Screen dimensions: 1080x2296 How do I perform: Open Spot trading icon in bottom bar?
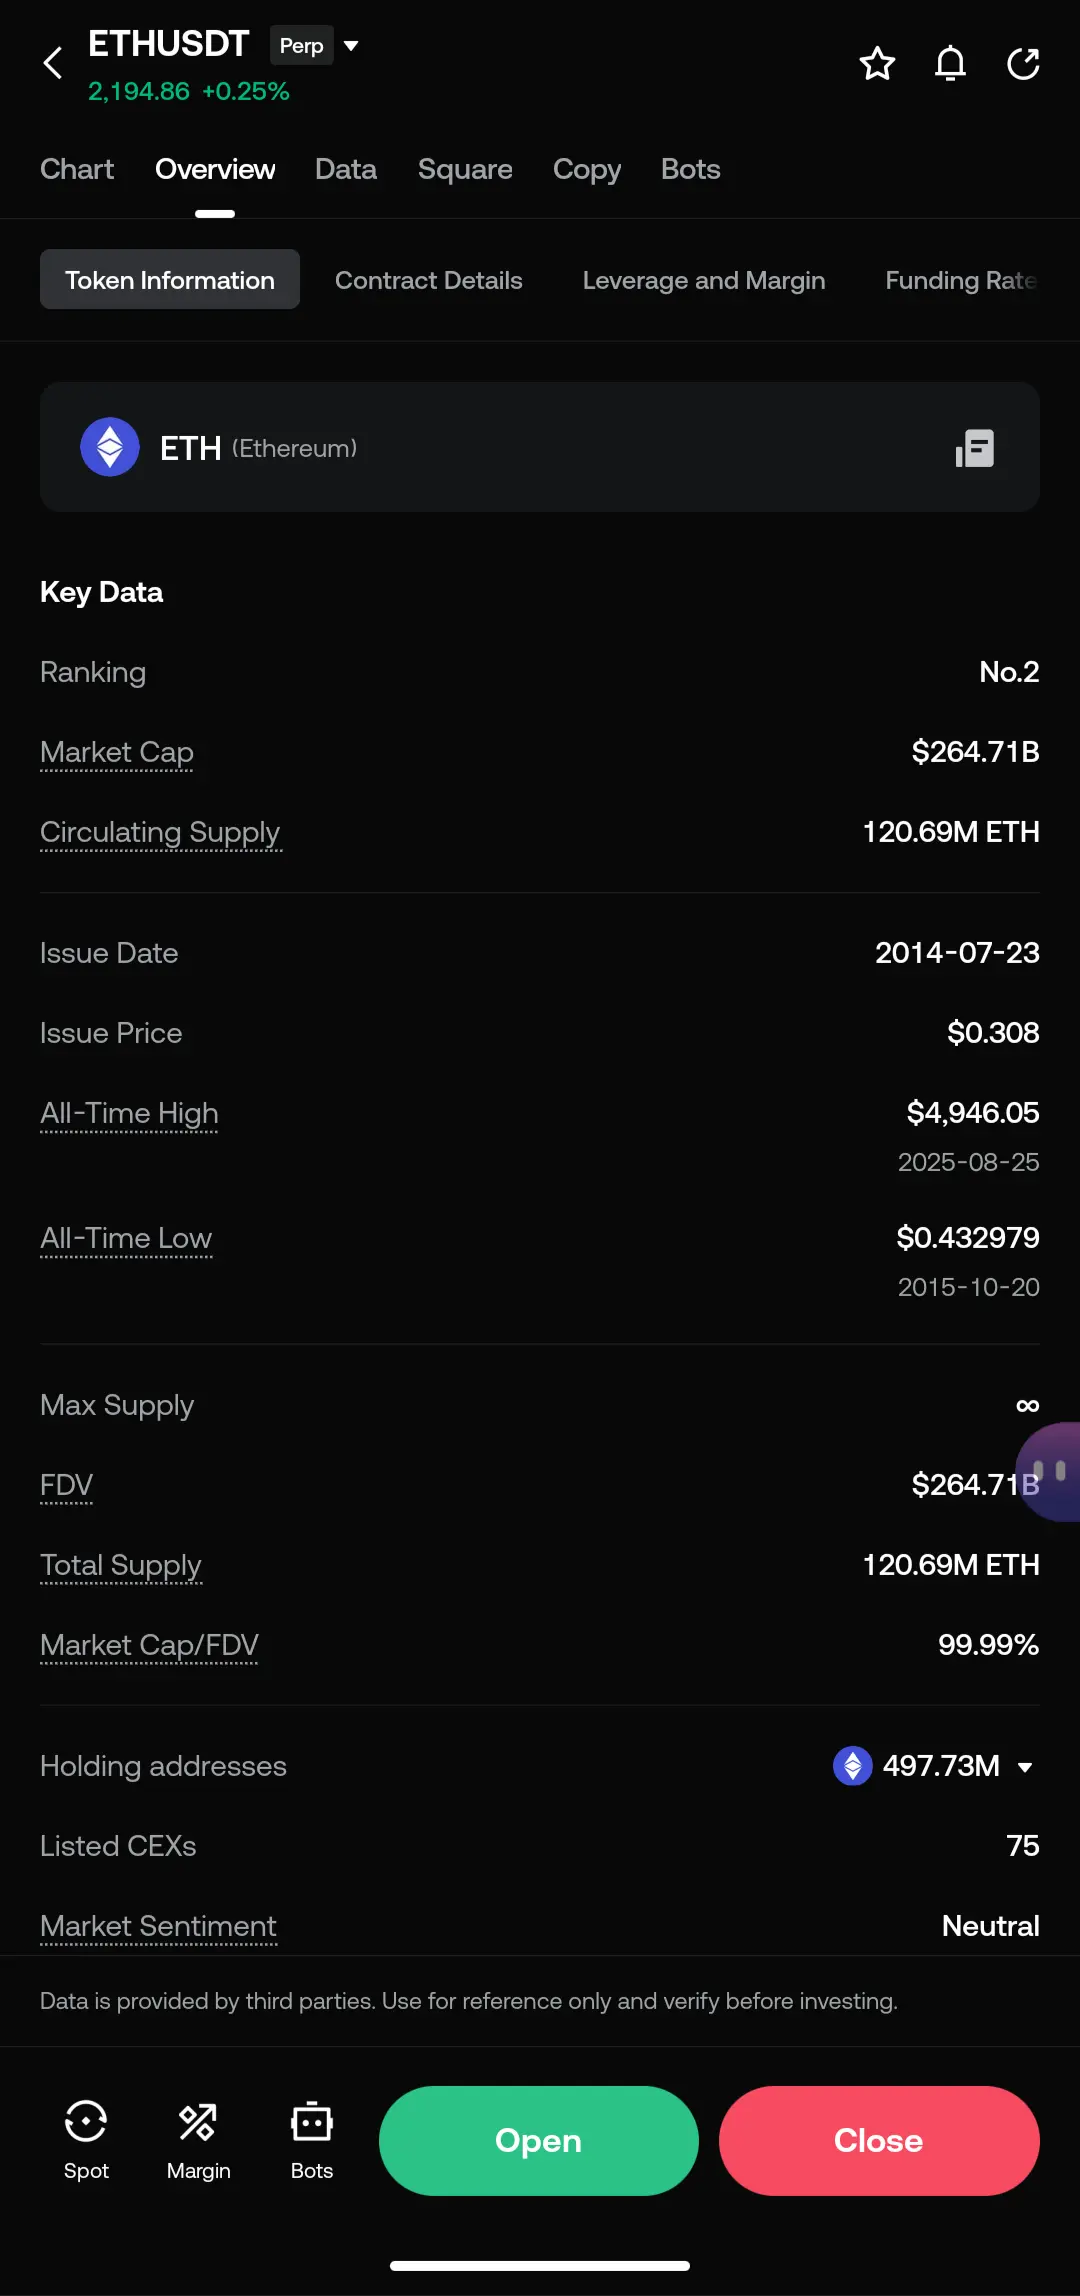point(86,2140)
